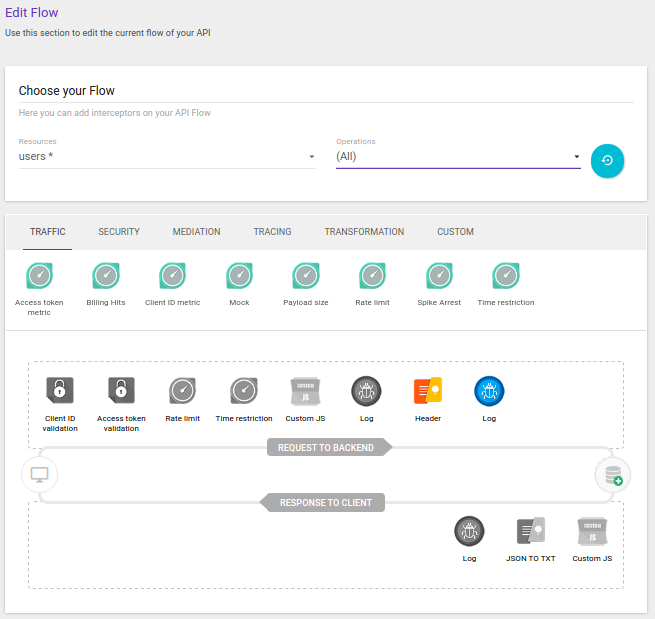
Task: Pick the Mock interceptor icon
Action: click(239, 276)
